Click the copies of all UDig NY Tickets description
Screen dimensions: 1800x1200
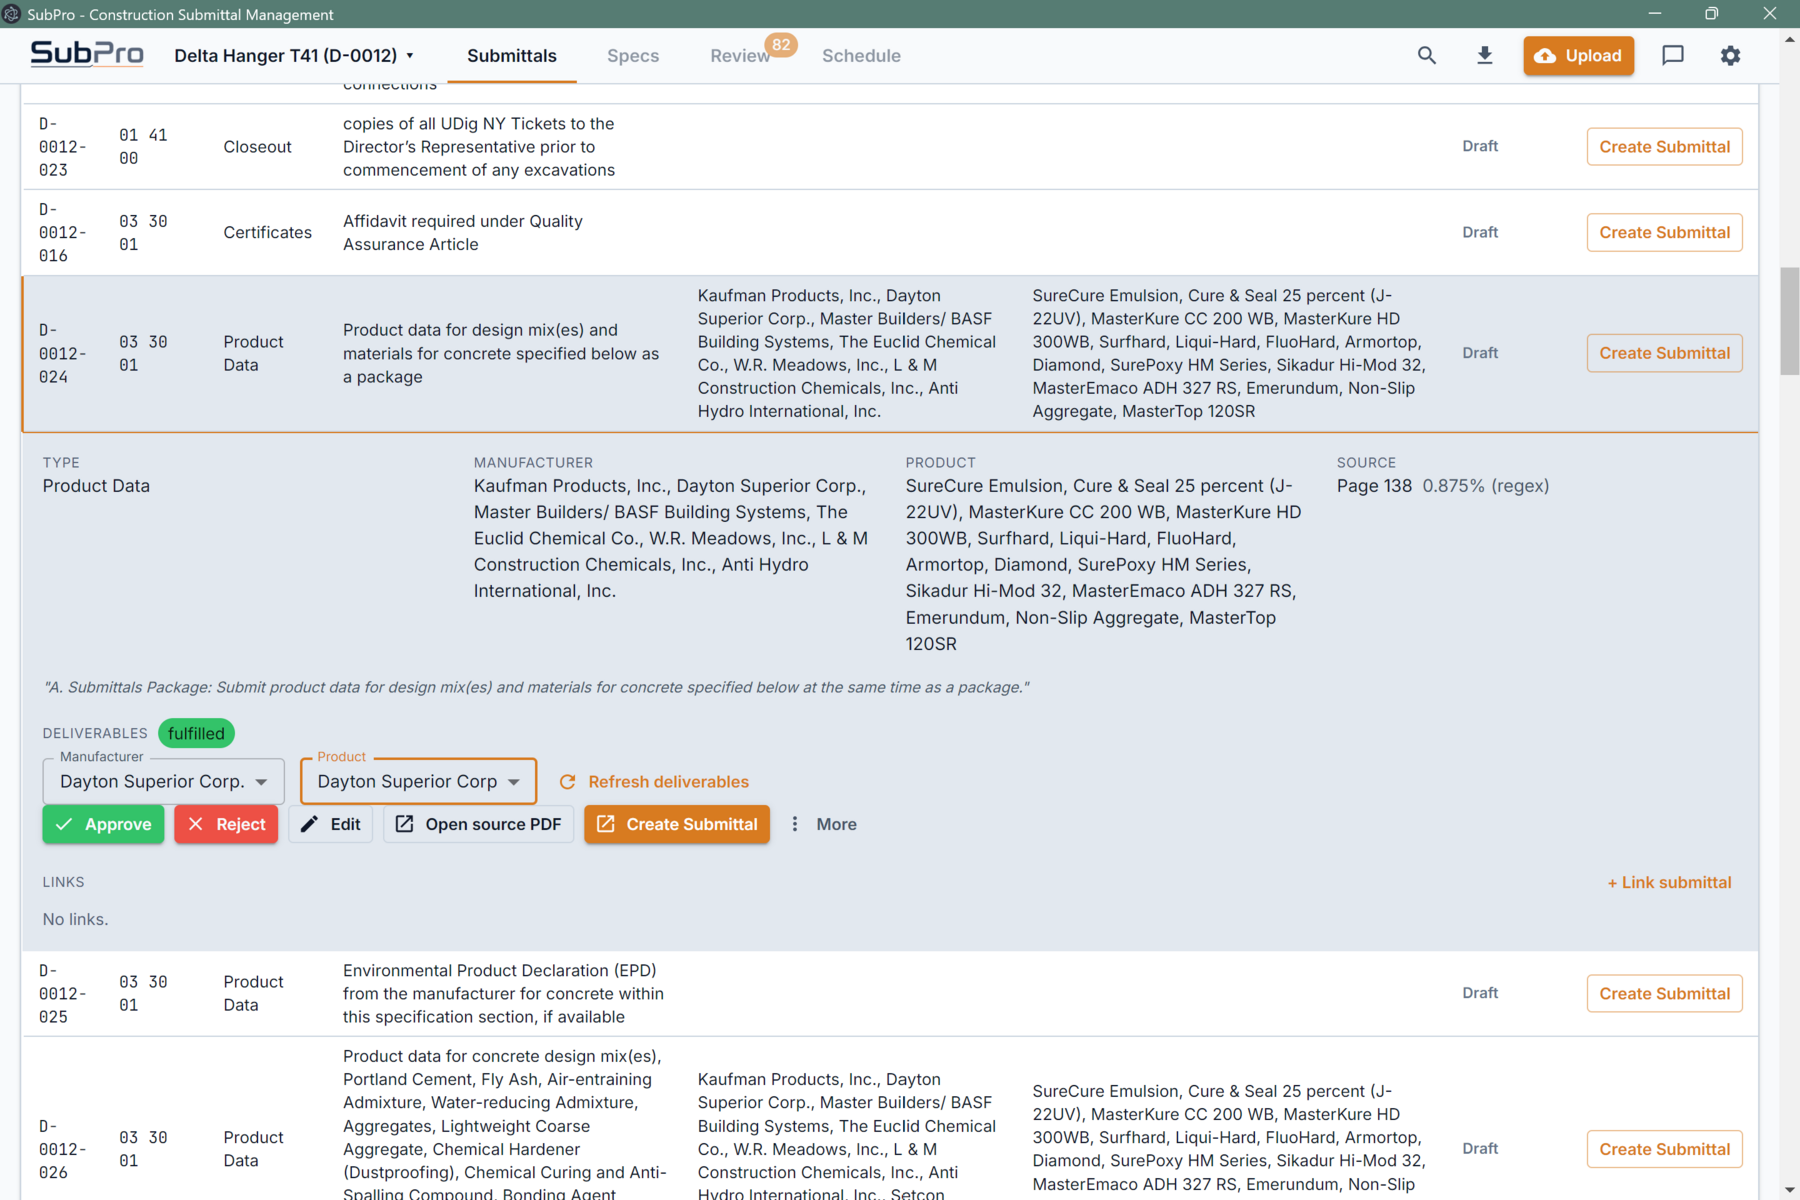click(479, 147)
